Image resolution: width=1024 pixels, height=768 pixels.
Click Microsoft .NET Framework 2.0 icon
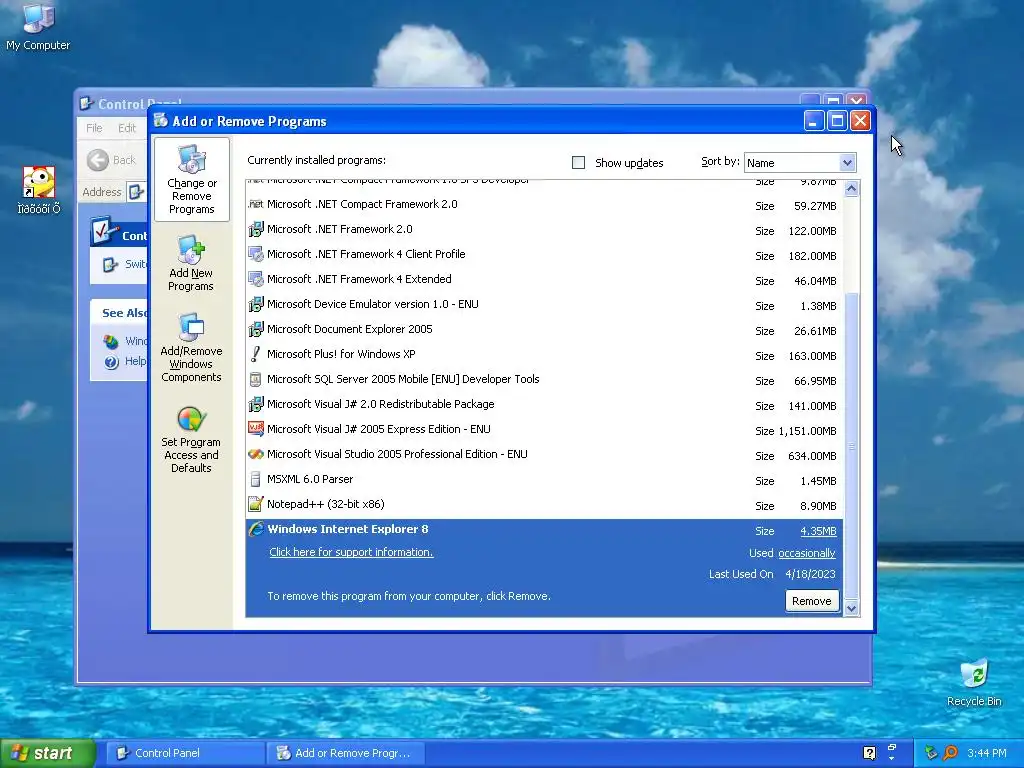[255, 229]
